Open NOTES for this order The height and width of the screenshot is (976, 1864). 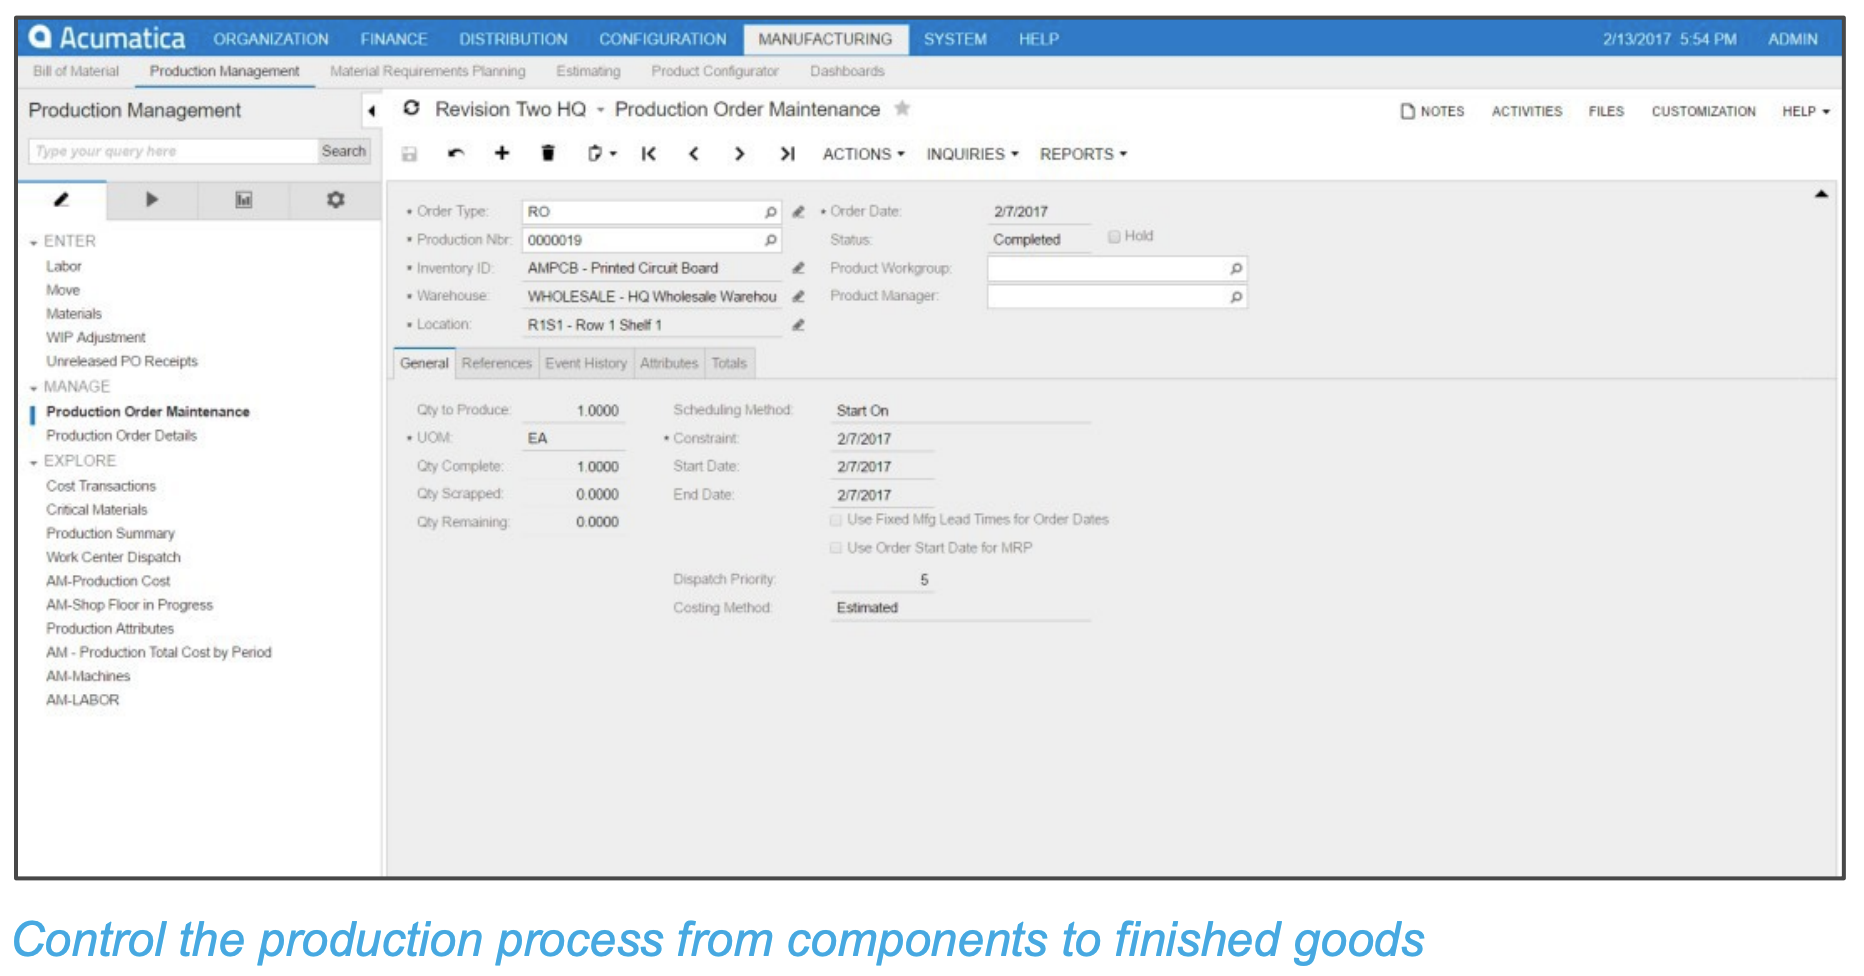point(1432,111)
